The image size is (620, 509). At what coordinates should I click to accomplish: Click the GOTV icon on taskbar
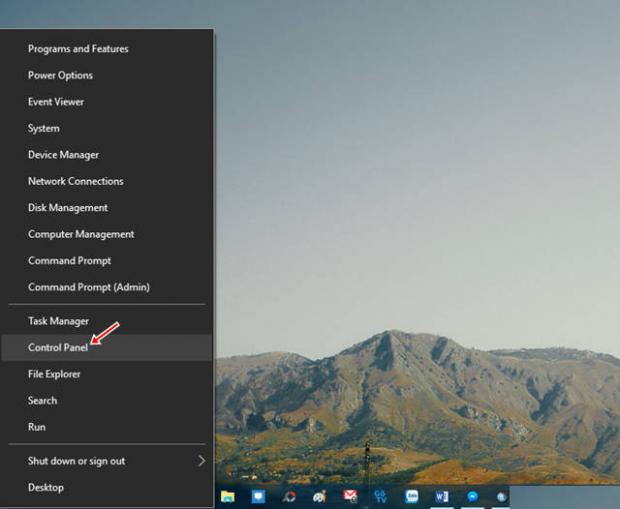380,496
